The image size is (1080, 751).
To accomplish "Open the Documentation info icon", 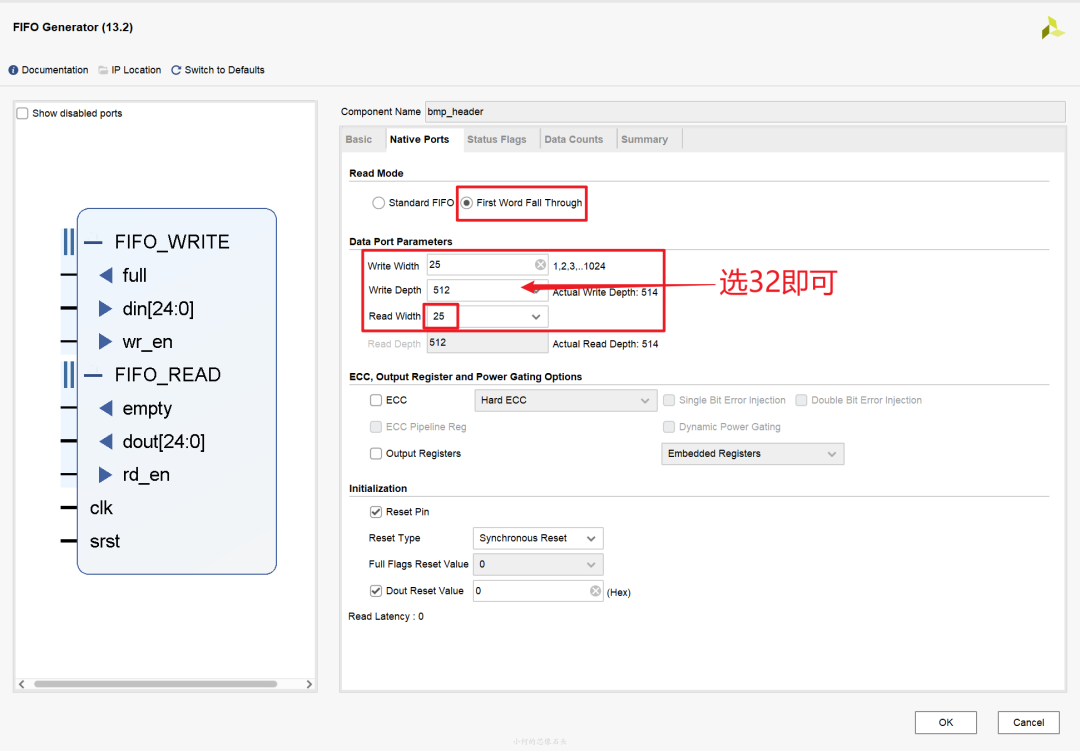I will [x=13, y=70].
